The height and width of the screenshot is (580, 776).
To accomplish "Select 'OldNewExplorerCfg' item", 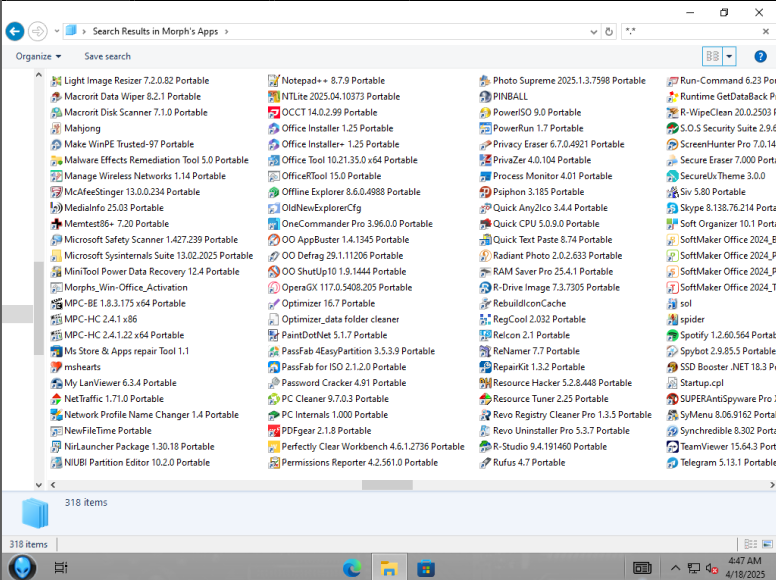I will [315, 208].
